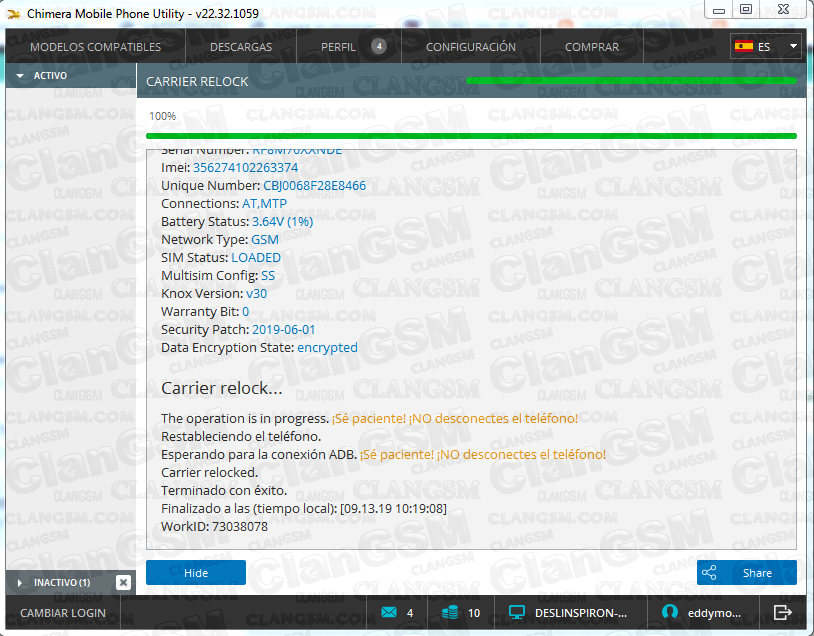
Task: Click the Hide button
Action: [x=196, y=573]
